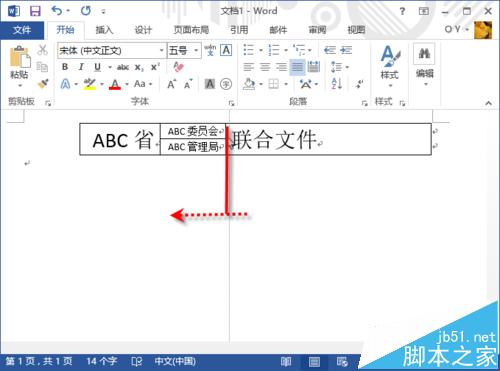The width and height of the screenshot is (500, 371).
Task: Toggle bold formatting
Action: pos(65,67)
